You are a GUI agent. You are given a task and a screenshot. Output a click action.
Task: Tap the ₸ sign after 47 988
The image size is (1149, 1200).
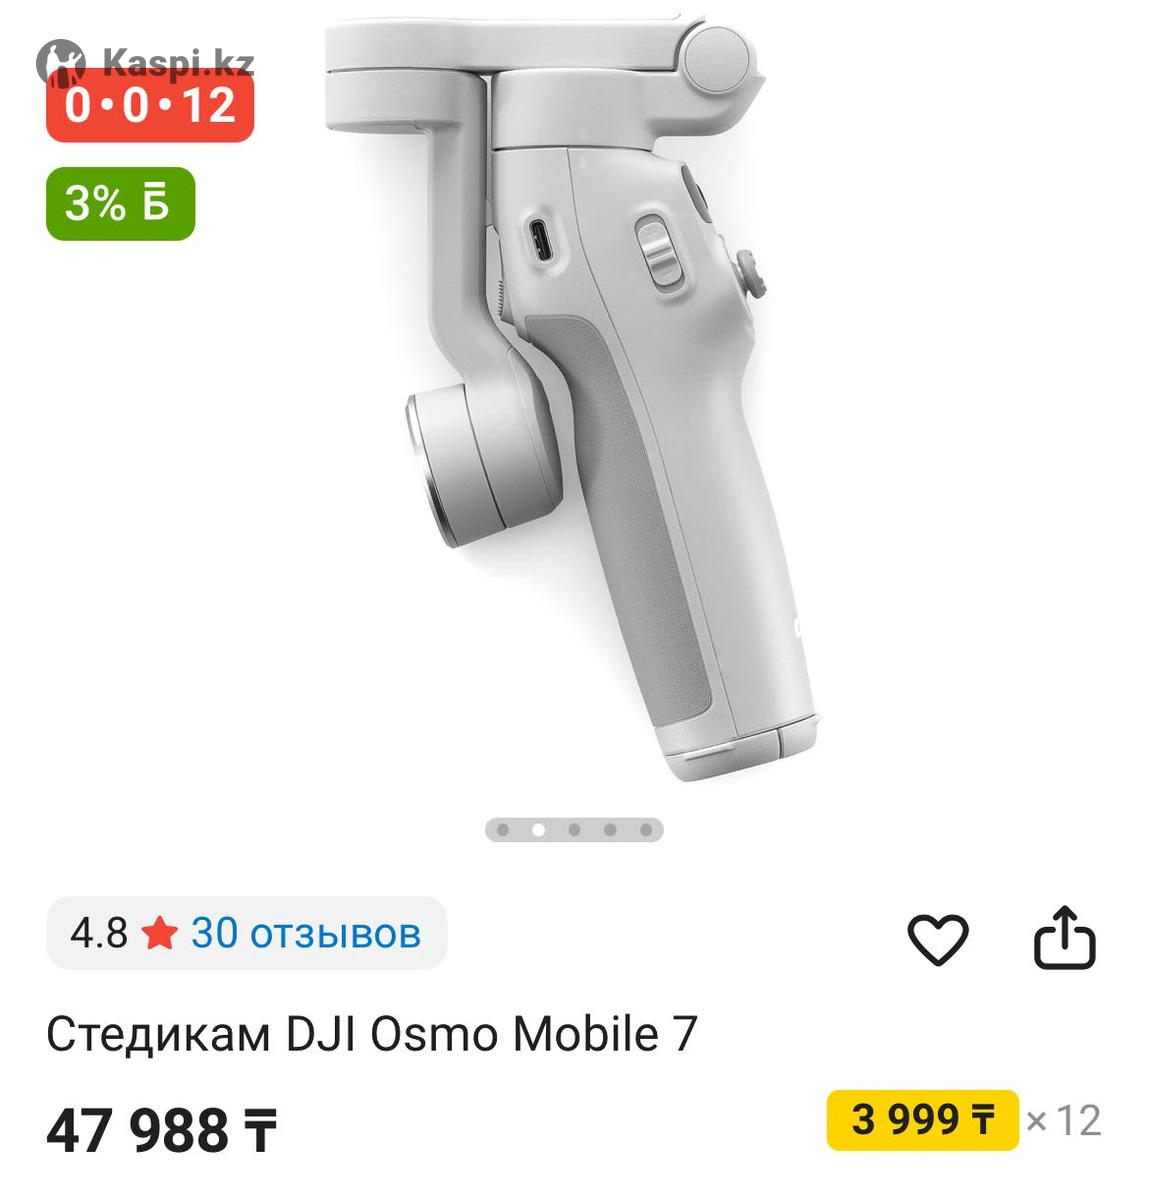coord(258,1132)
